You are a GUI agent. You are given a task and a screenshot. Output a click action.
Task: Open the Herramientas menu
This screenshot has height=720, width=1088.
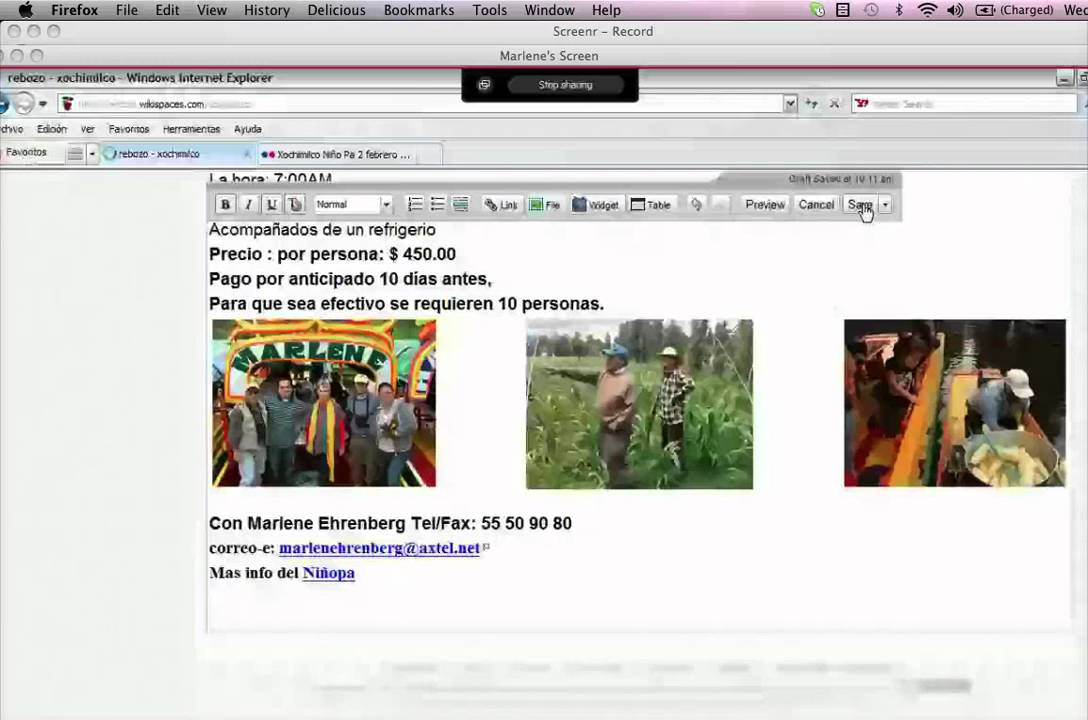point(192,129)
